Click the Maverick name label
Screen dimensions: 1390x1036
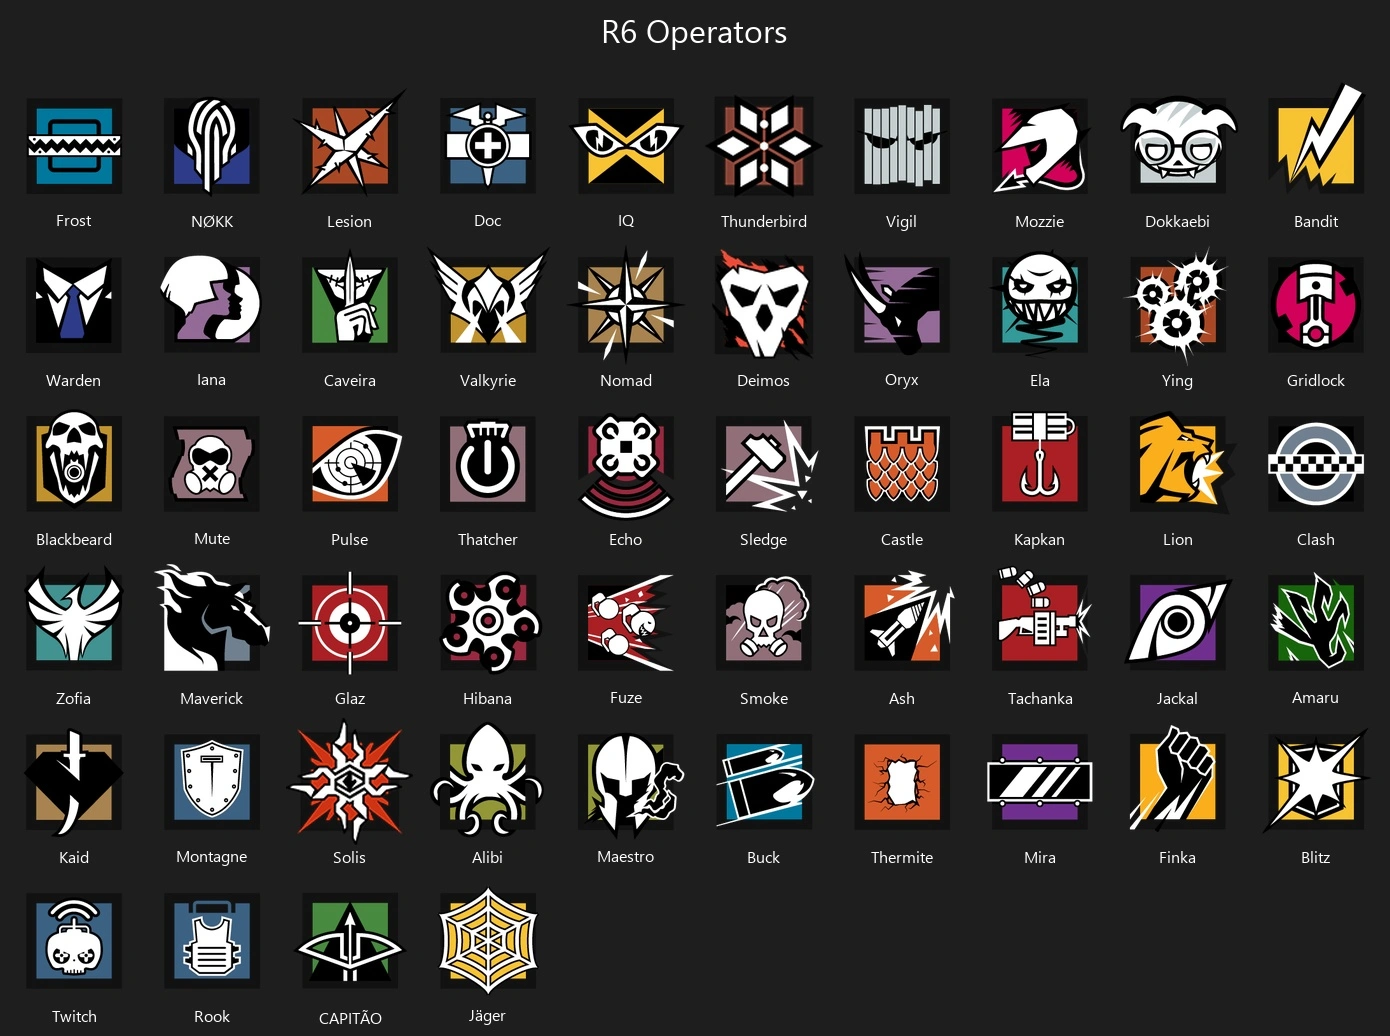[x=212, y=698]
